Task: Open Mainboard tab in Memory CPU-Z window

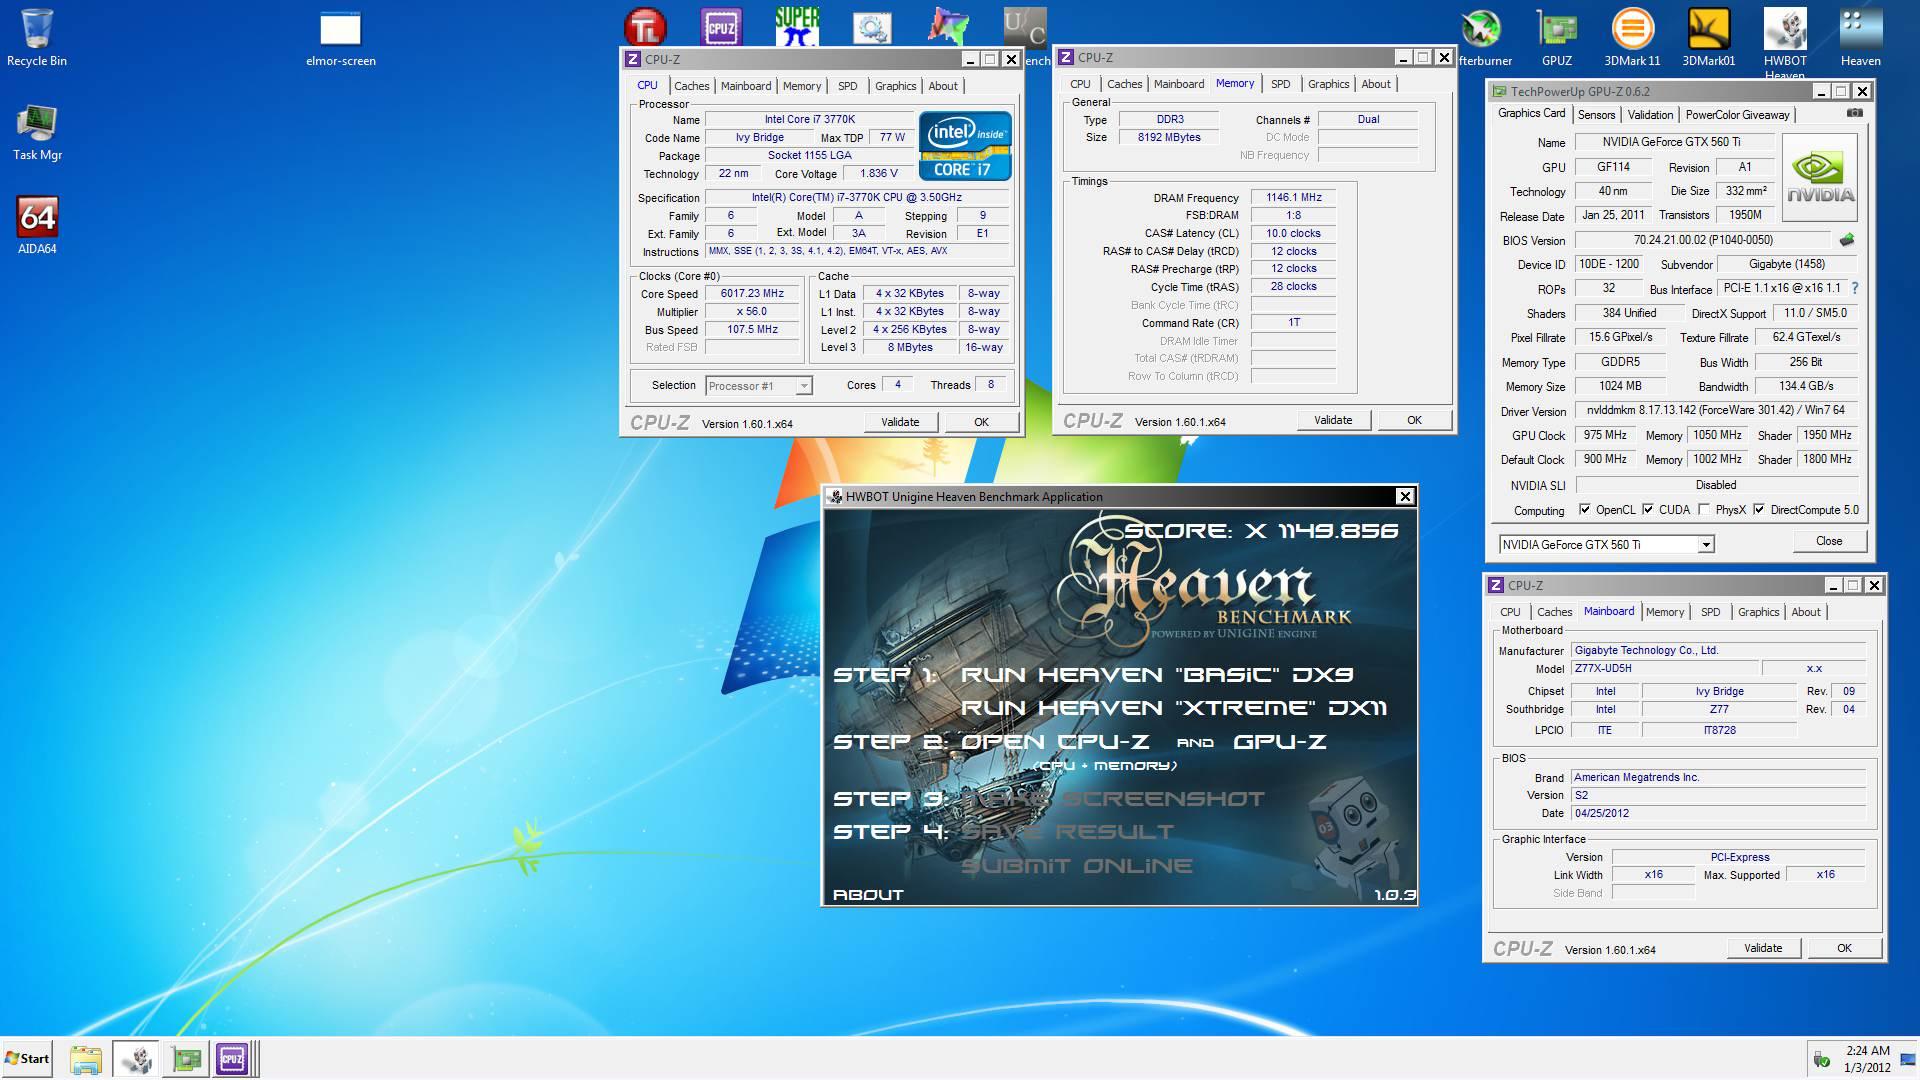Action: 1178,84
